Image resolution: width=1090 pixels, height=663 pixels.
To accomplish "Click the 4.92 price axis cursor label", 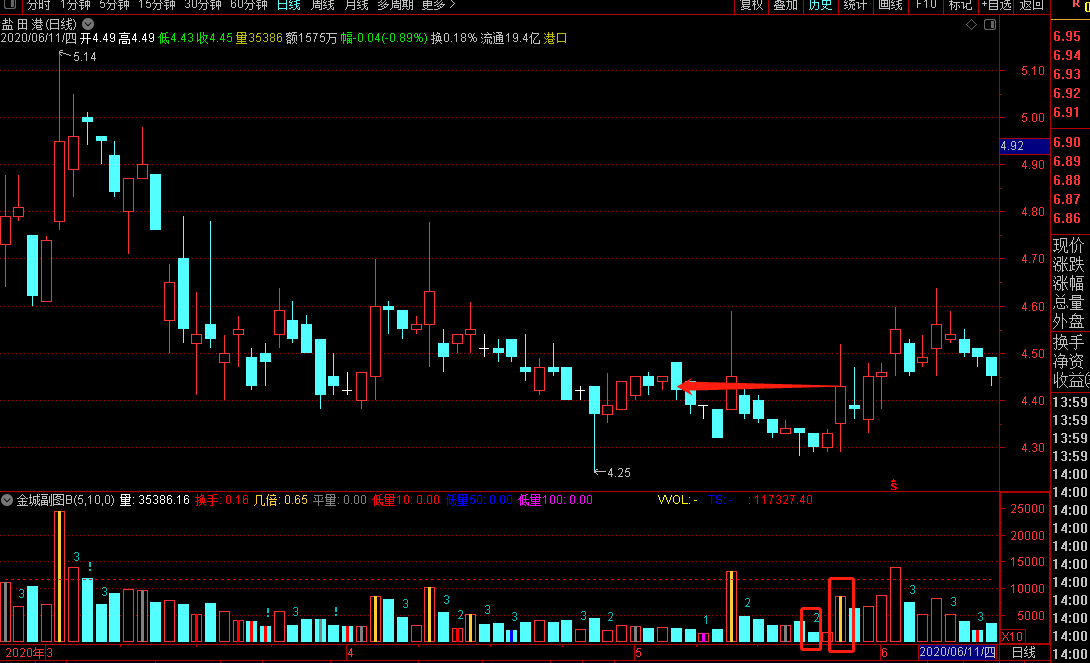I will pyautogui.click(x=1024, y=146).
